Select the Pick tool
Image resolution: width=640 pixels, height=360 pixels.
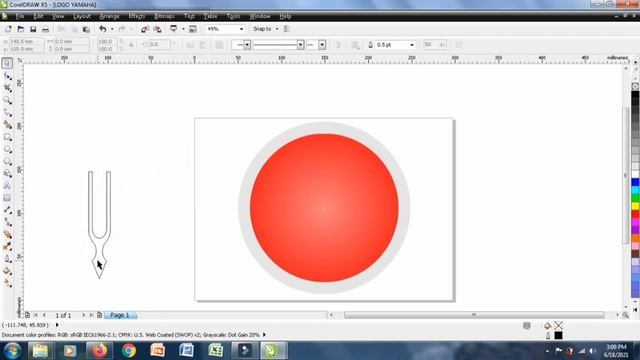click(7, 63)
